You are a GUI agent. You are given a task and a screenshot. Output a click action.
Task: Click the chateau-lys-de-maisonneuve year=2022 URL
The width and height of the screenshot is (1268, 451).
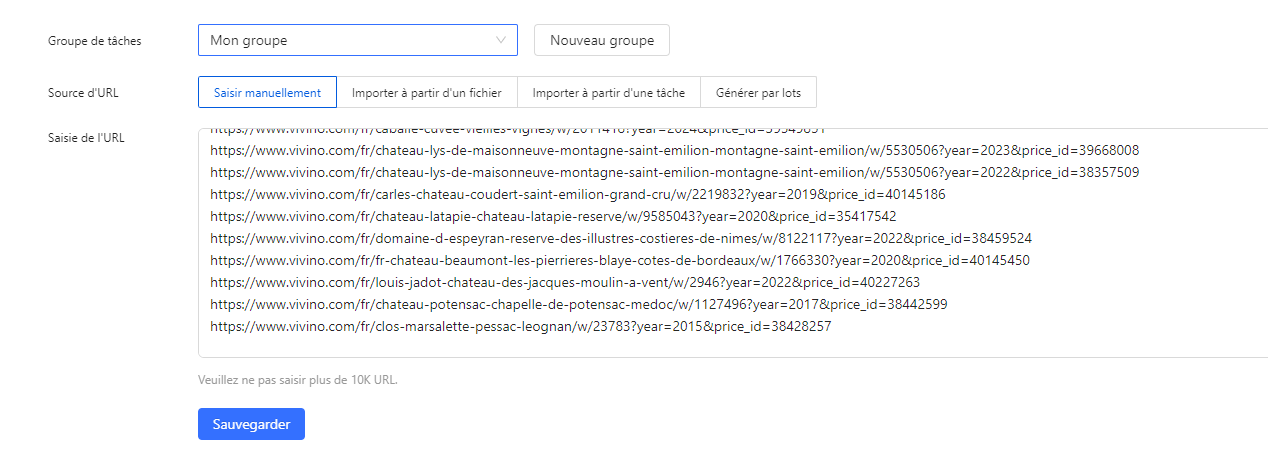(674, 172)
